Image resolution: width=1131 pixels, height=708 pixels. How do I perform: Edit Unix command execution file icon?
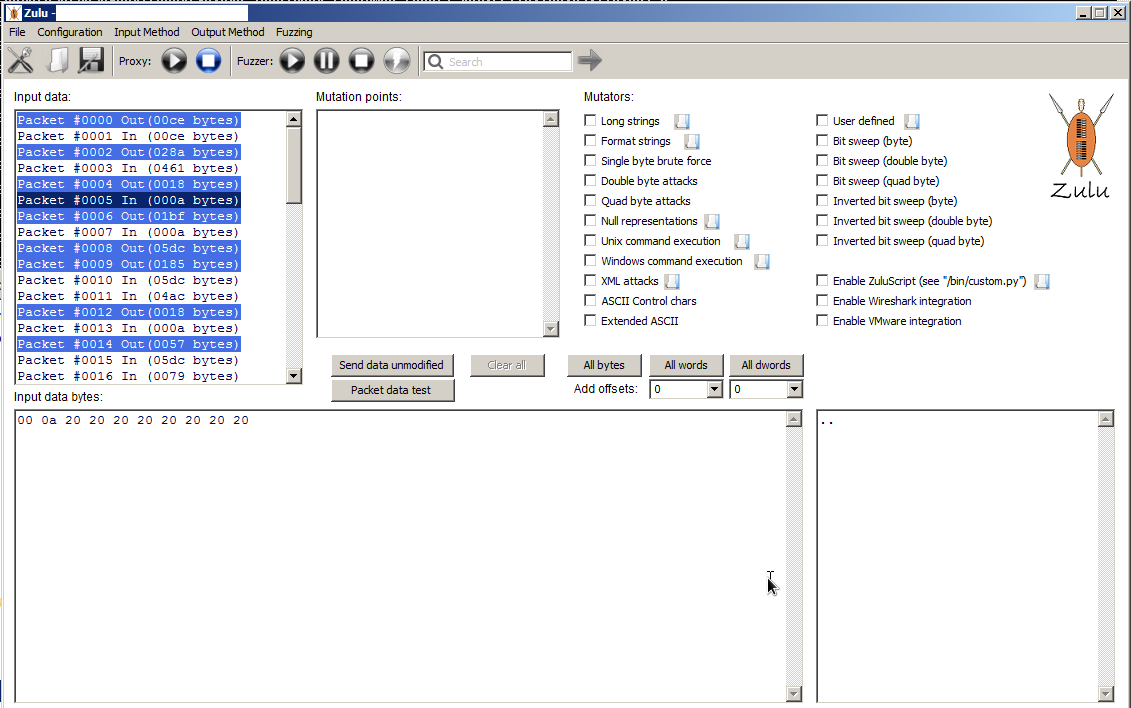(741, 242)
